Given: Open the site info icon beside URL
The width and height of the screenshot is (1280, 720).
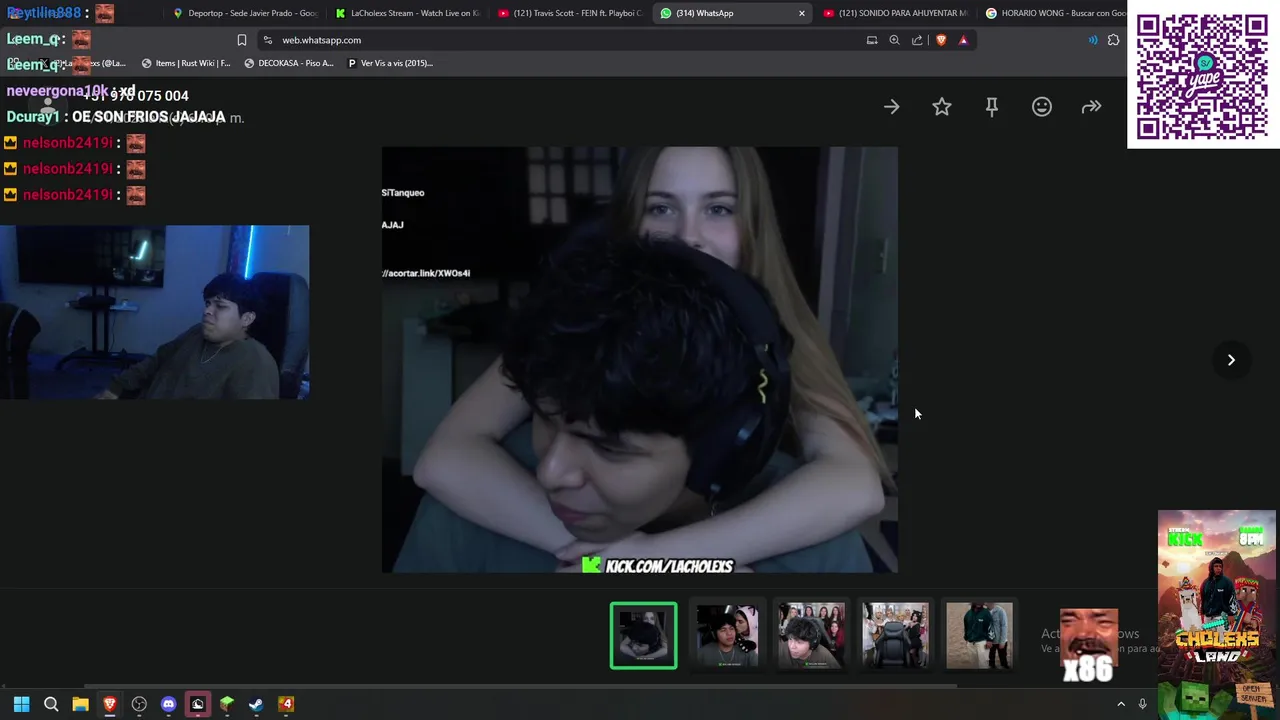Looking at the screenshot, I should click(x=267, y=40).
